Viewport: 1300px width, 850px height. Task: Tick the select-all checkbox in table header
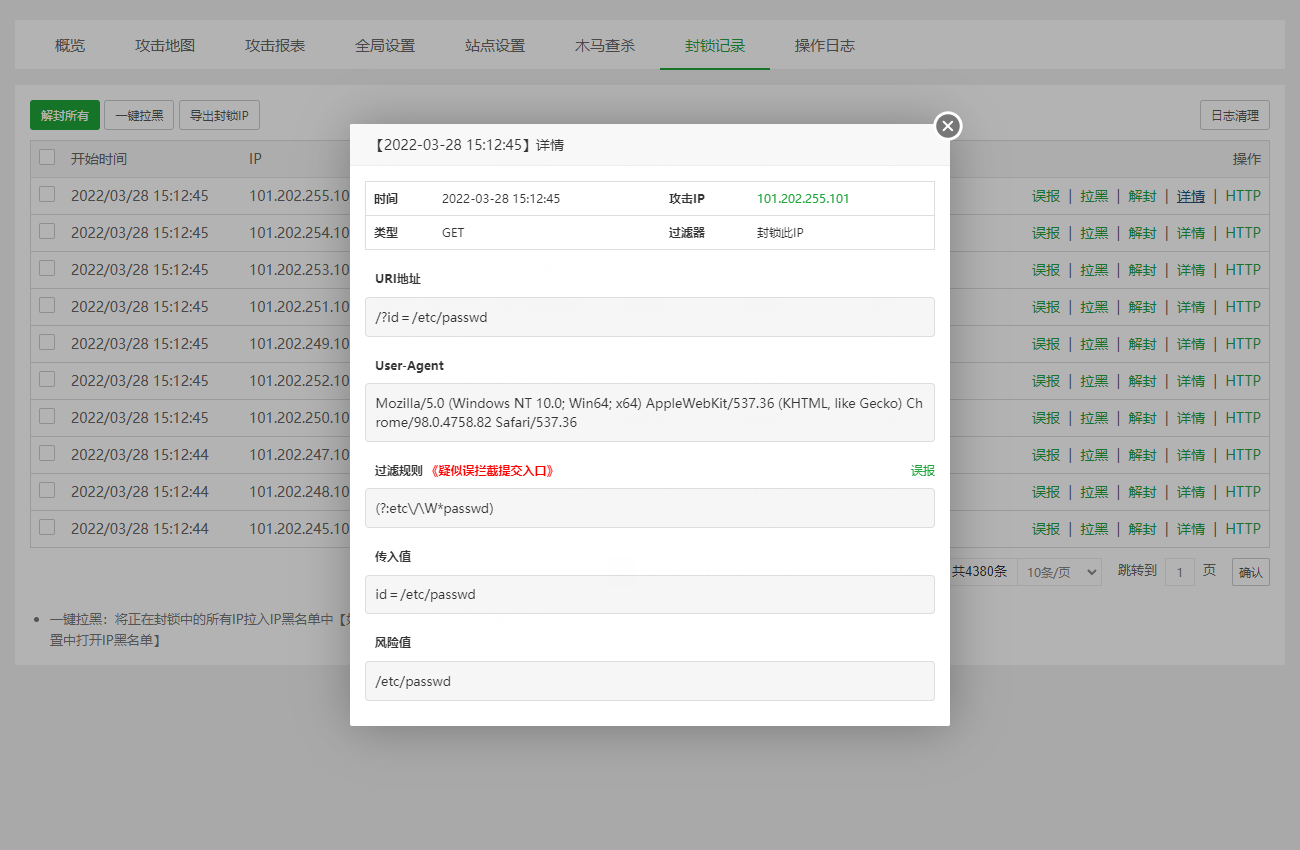click(x=47, y=157)
